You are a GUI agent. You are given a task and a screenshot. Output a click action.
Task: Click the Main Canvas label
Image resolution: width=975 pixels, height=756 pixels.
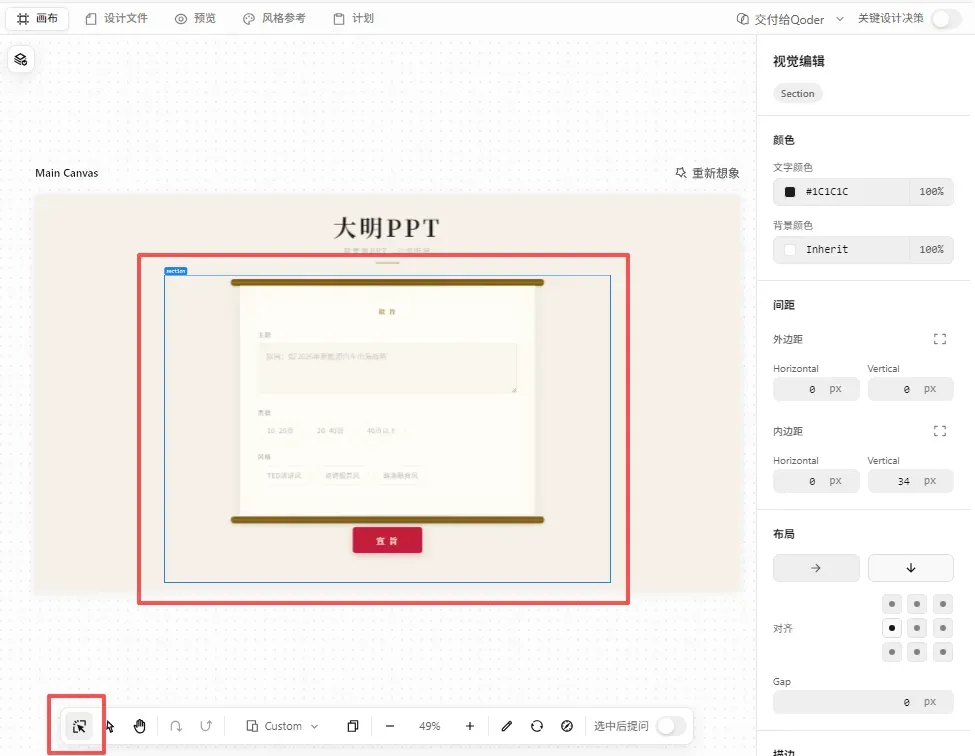tap(67, 173)
